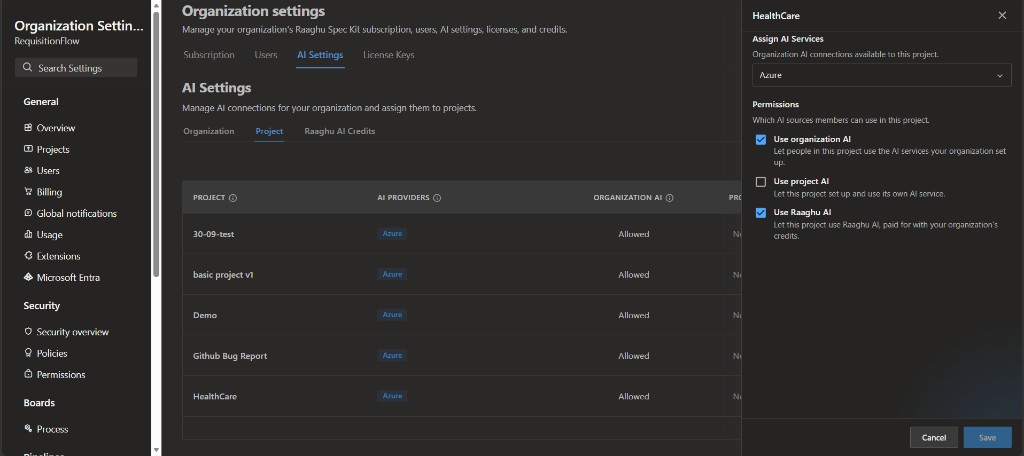Click the Users sidebar icon
Image resolution: width=1024 pixels, height=456 pixels.
pyautogui.click(x=28, y=171)
